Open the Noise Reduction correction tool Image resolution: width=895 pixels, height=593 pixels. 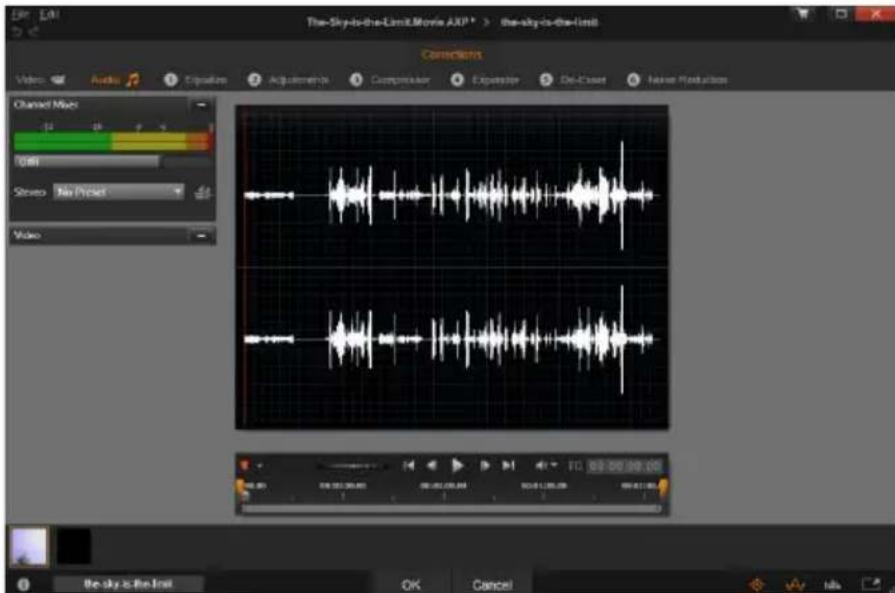tap(678, 80)
